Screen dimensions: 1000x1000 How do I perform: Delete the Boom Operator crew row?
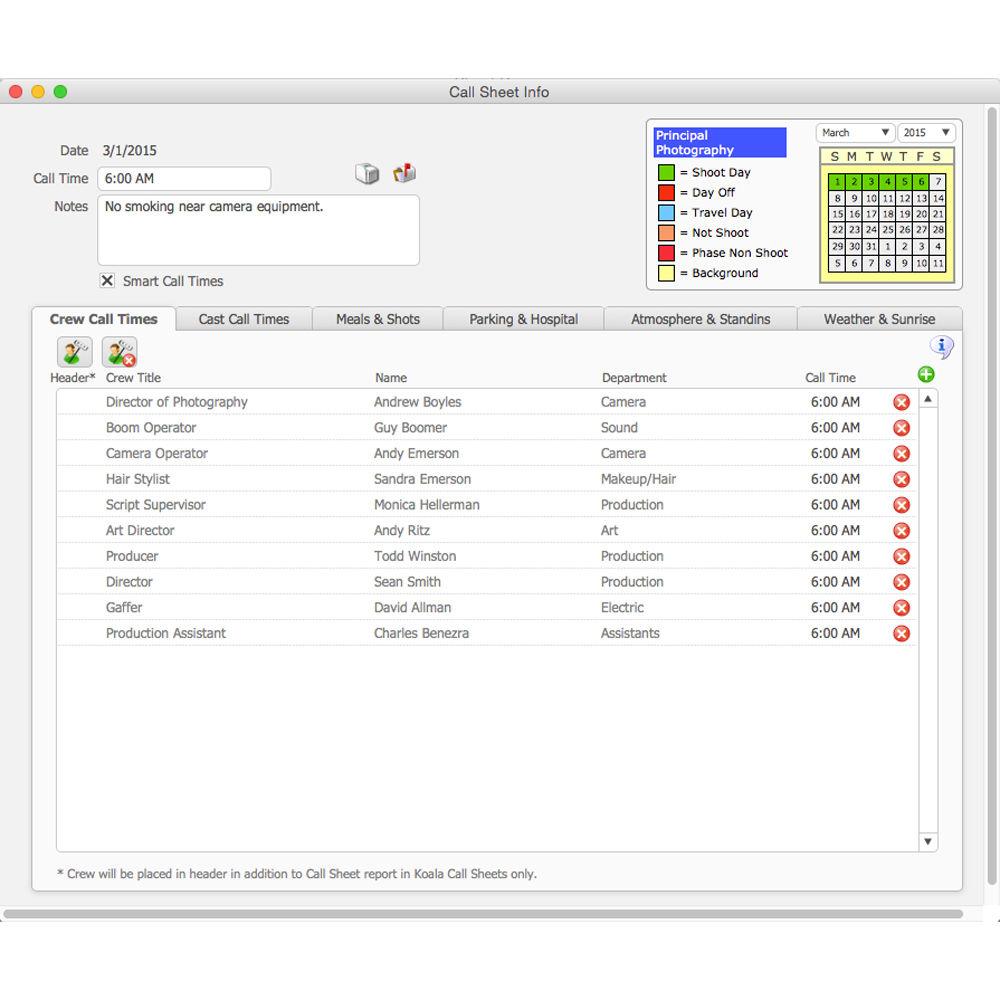901,428
